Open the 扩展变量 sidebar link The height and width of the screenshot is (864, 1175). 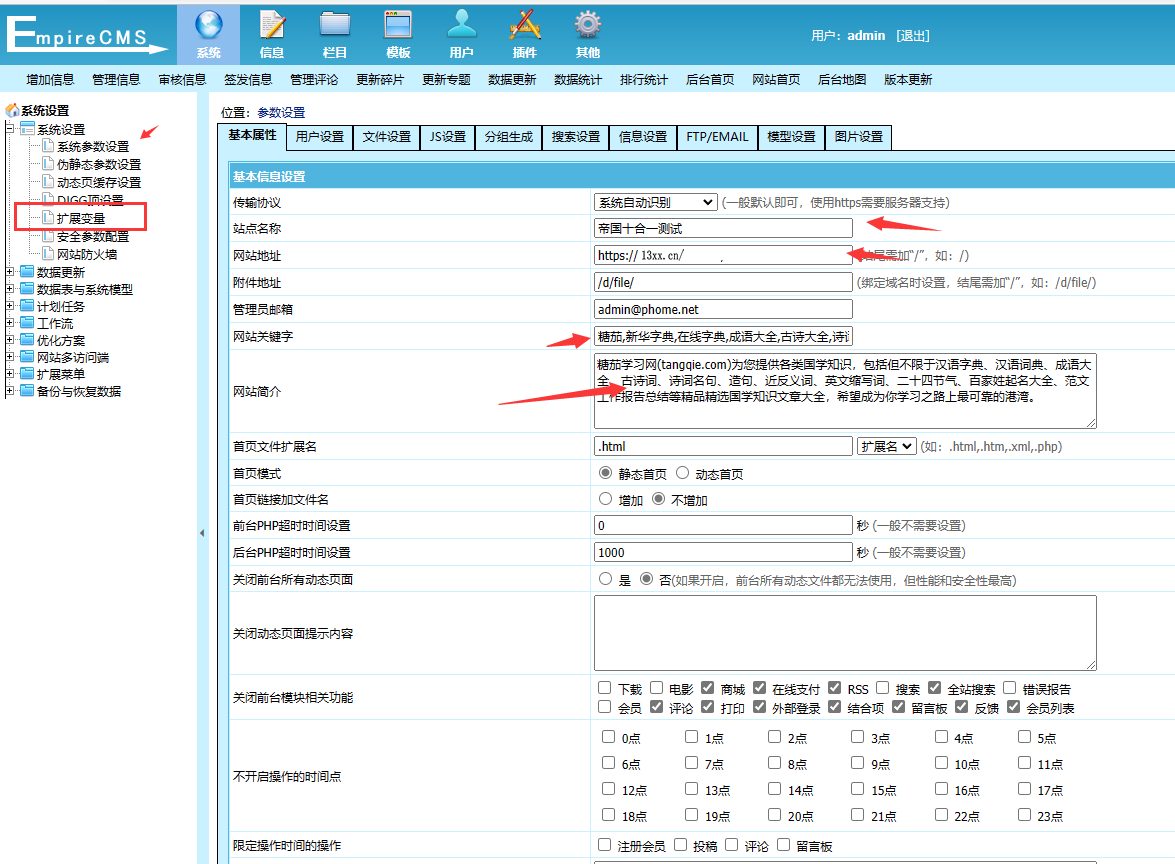pos(81,218)
